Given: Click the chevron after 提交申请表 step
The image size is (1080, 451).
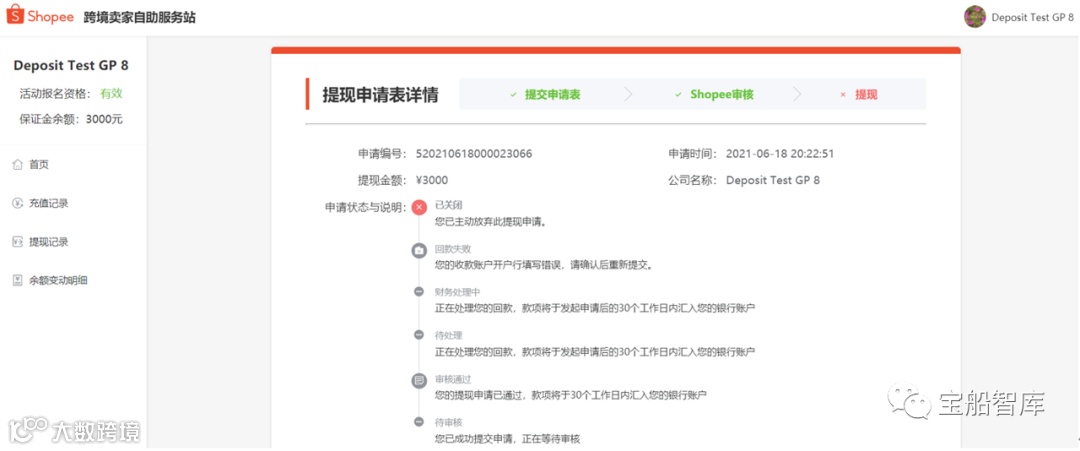Looking at the screenshot, I should 627,94.
